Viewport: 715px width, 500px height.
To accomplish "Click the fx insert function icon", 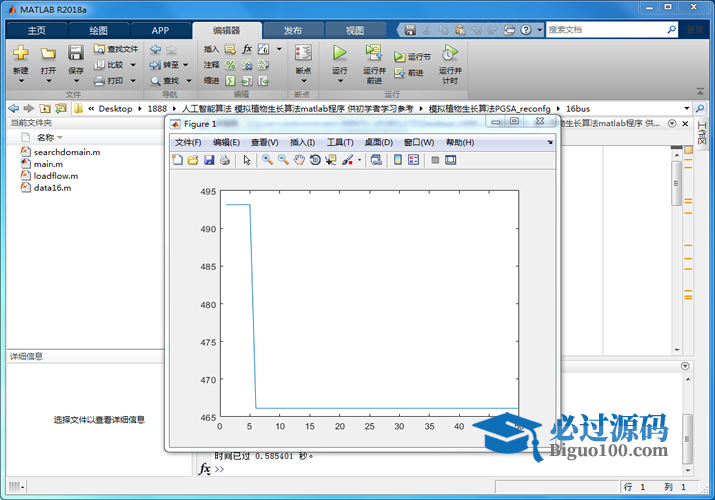I will (247, 49).
